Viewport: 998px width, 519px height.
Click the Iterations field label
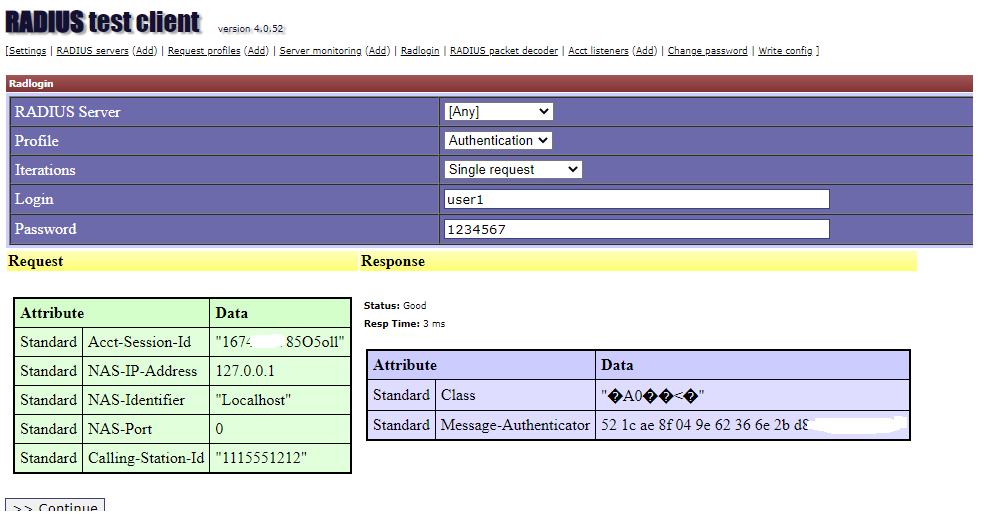click(45, 170)
